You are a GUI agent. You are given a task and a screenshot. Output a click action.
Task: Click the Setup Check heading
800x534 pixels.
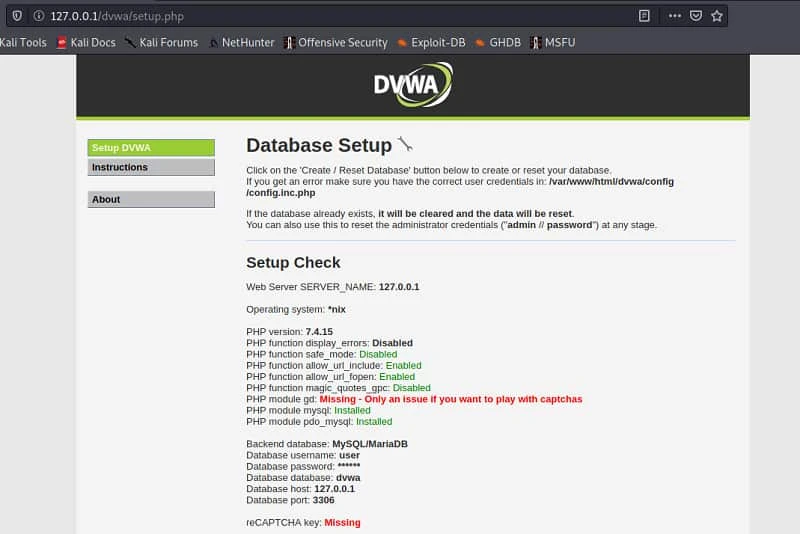[x=293, y=263]
